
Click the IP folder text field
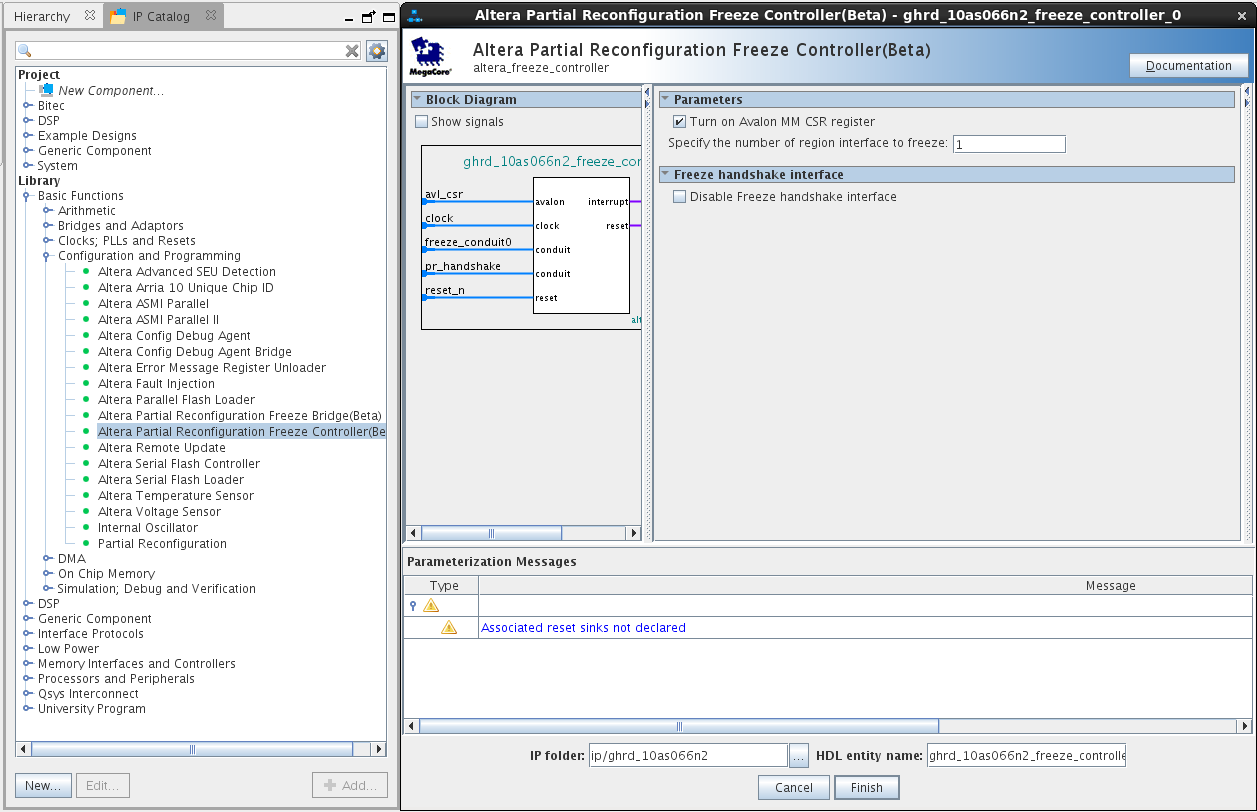(688, 755)
